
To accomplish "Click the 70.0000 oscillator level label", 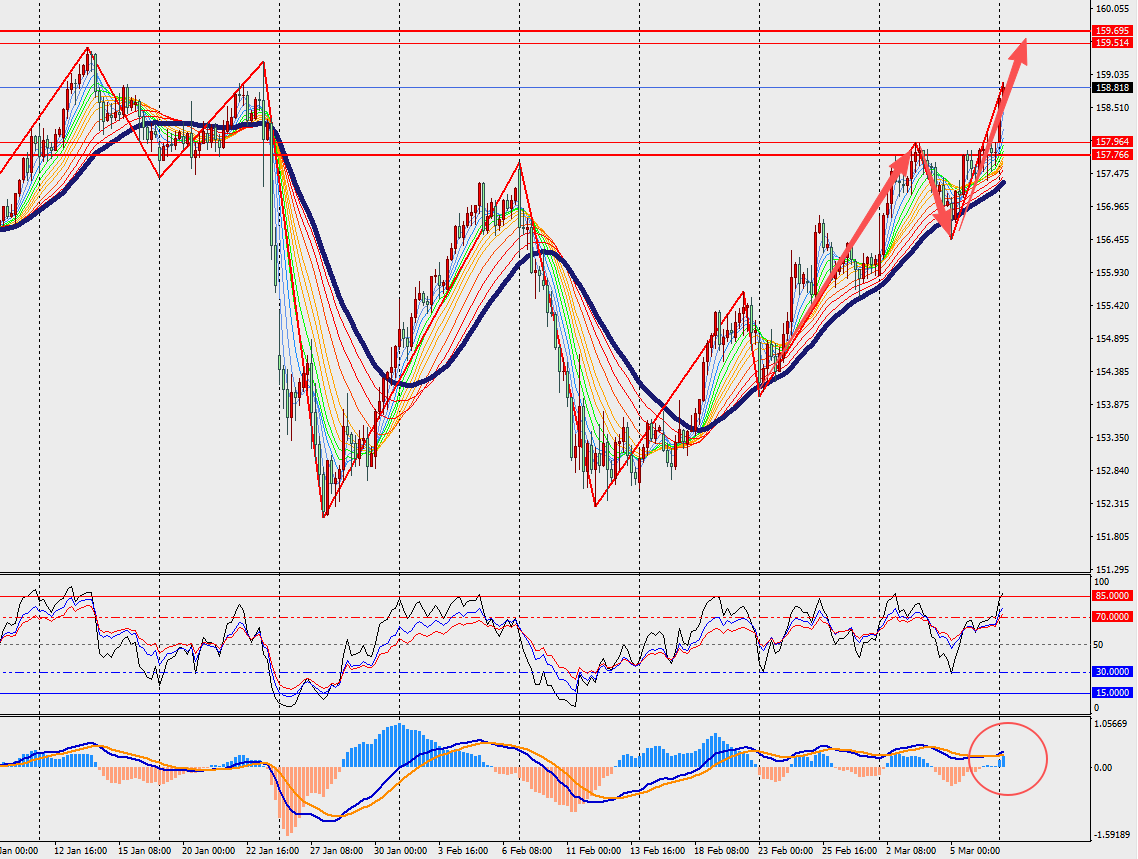I will (1112, 617).
